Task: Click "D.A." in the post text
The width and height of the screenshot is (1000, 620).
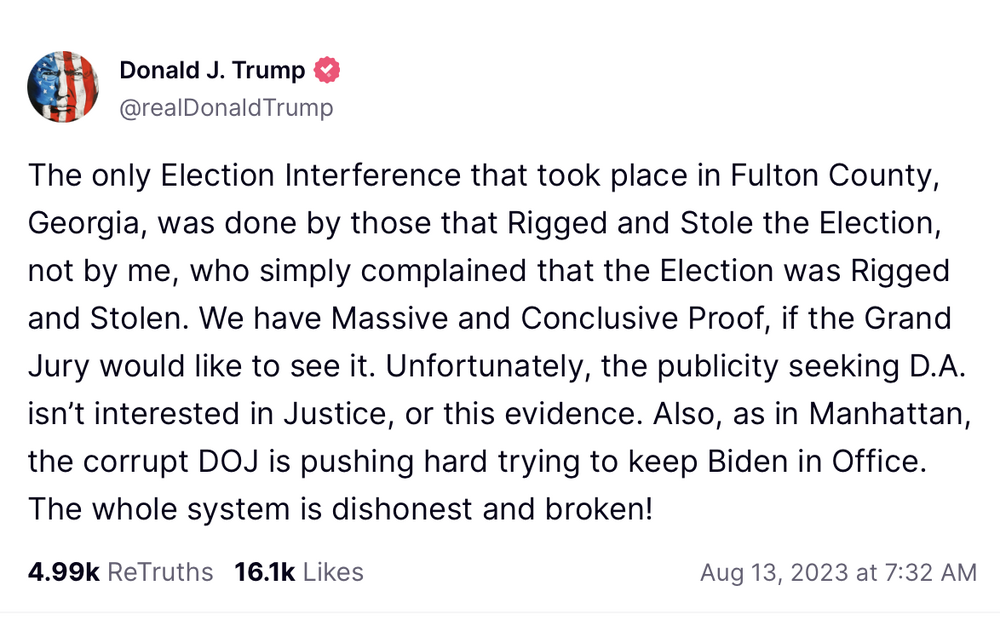Action: [x=938, y=367]
